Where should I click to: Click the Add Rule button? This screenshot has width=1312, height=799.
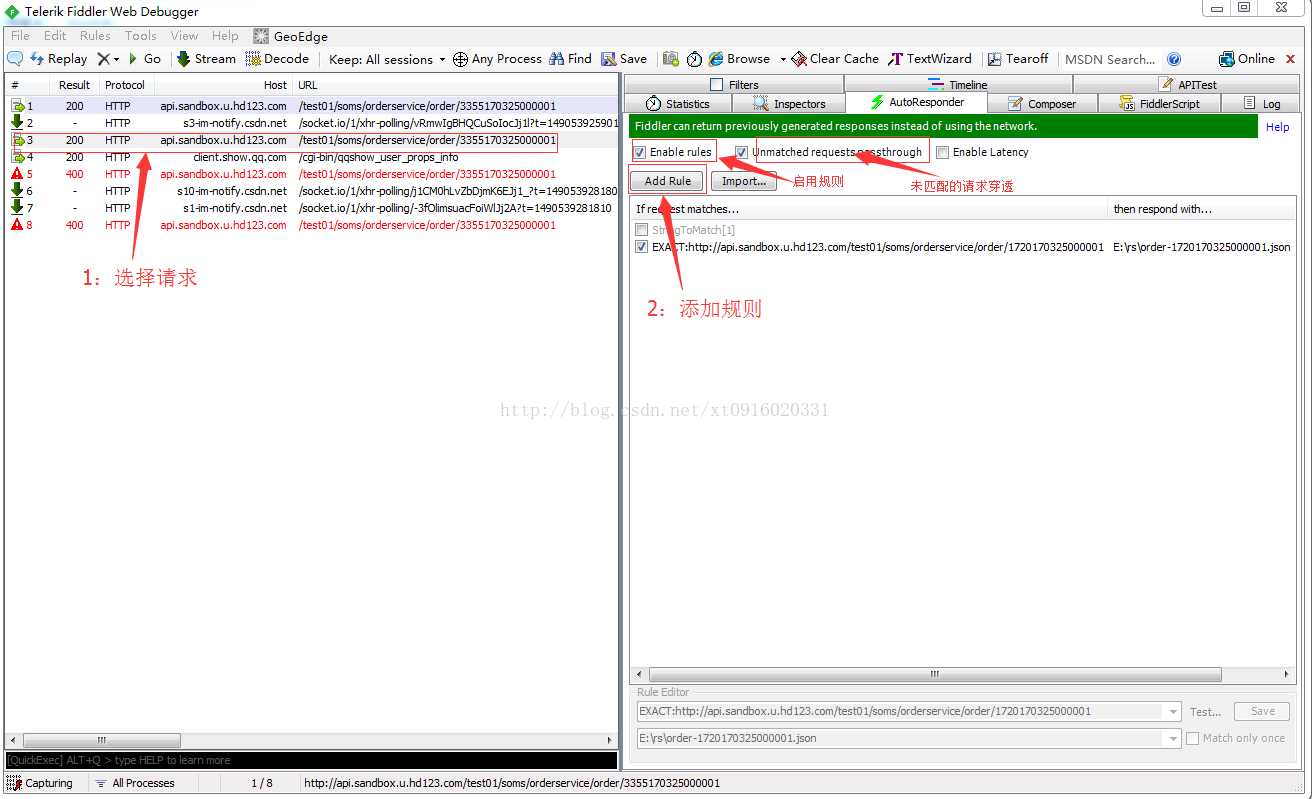pyautogui.click(x=667, y=181)
